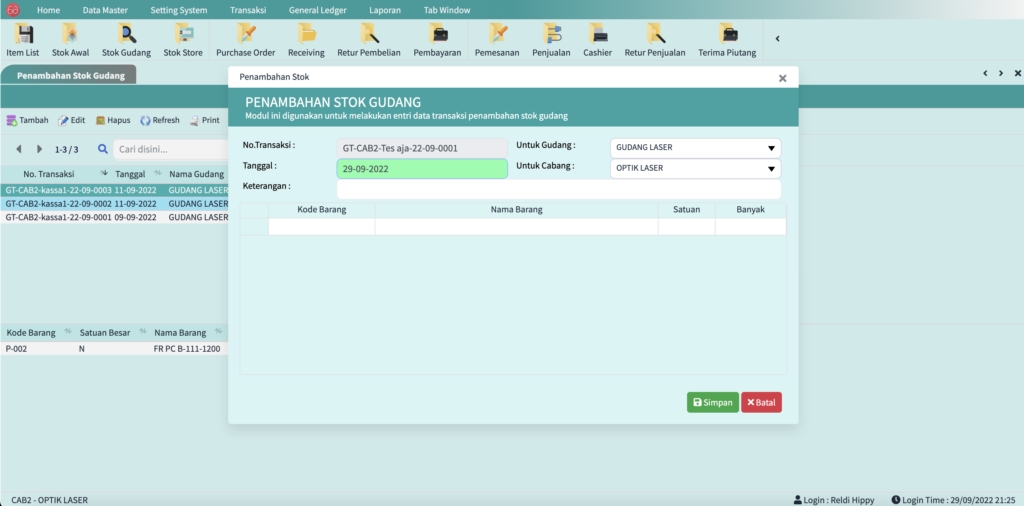Collapse the toolbar with the left chevron
Viewport: 1024px width, 506px height.
point(778,39)
